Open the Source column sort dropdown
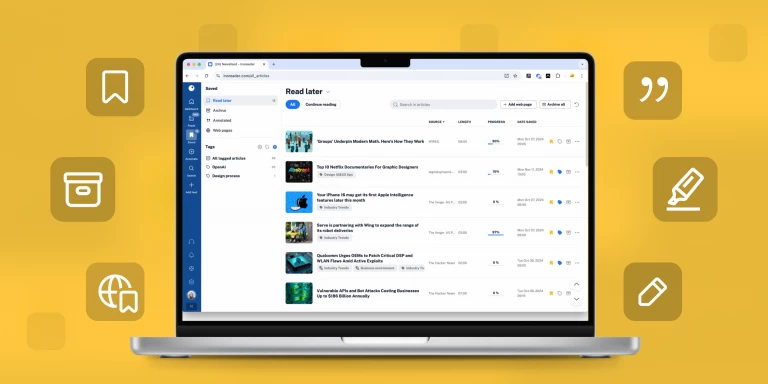 (x=436, y=121)
